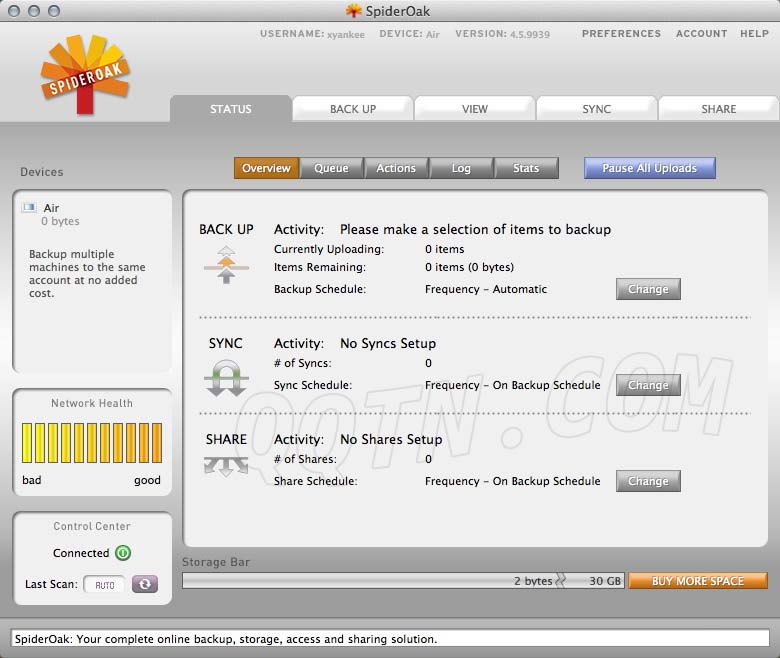The height and width of the screenshot is (658, 780).
Task: Open the SYNC tab
Action: (597, 109)
